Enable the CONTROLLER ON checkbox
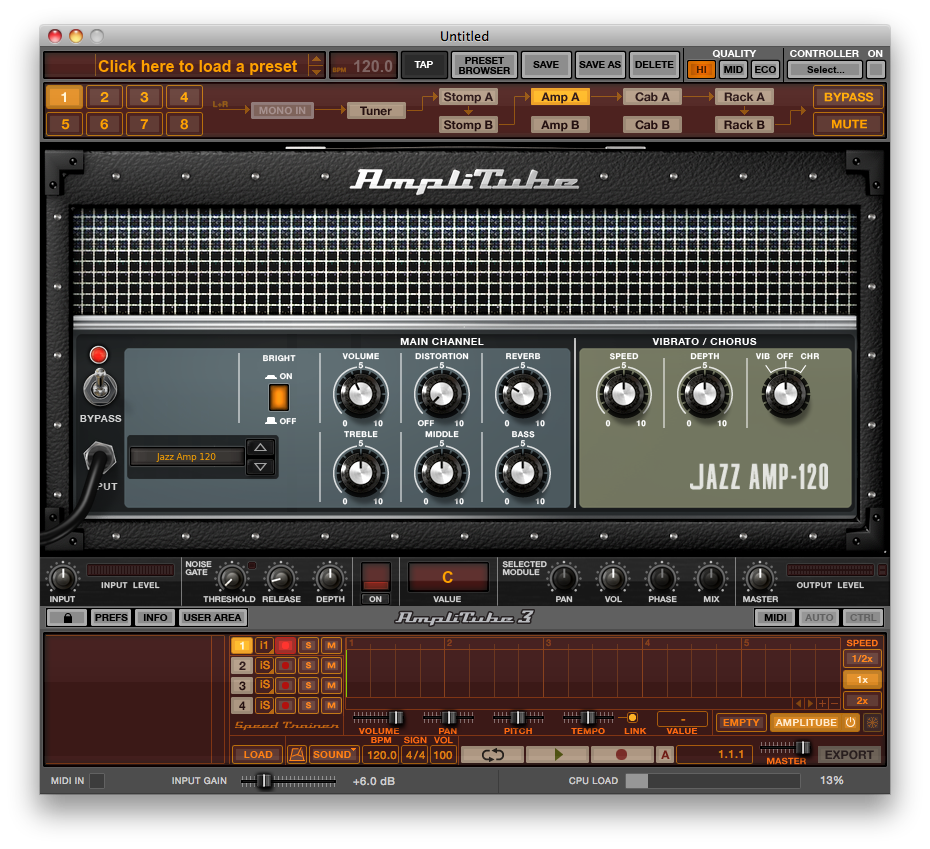The image size is (930, 849). coord(875,69)
